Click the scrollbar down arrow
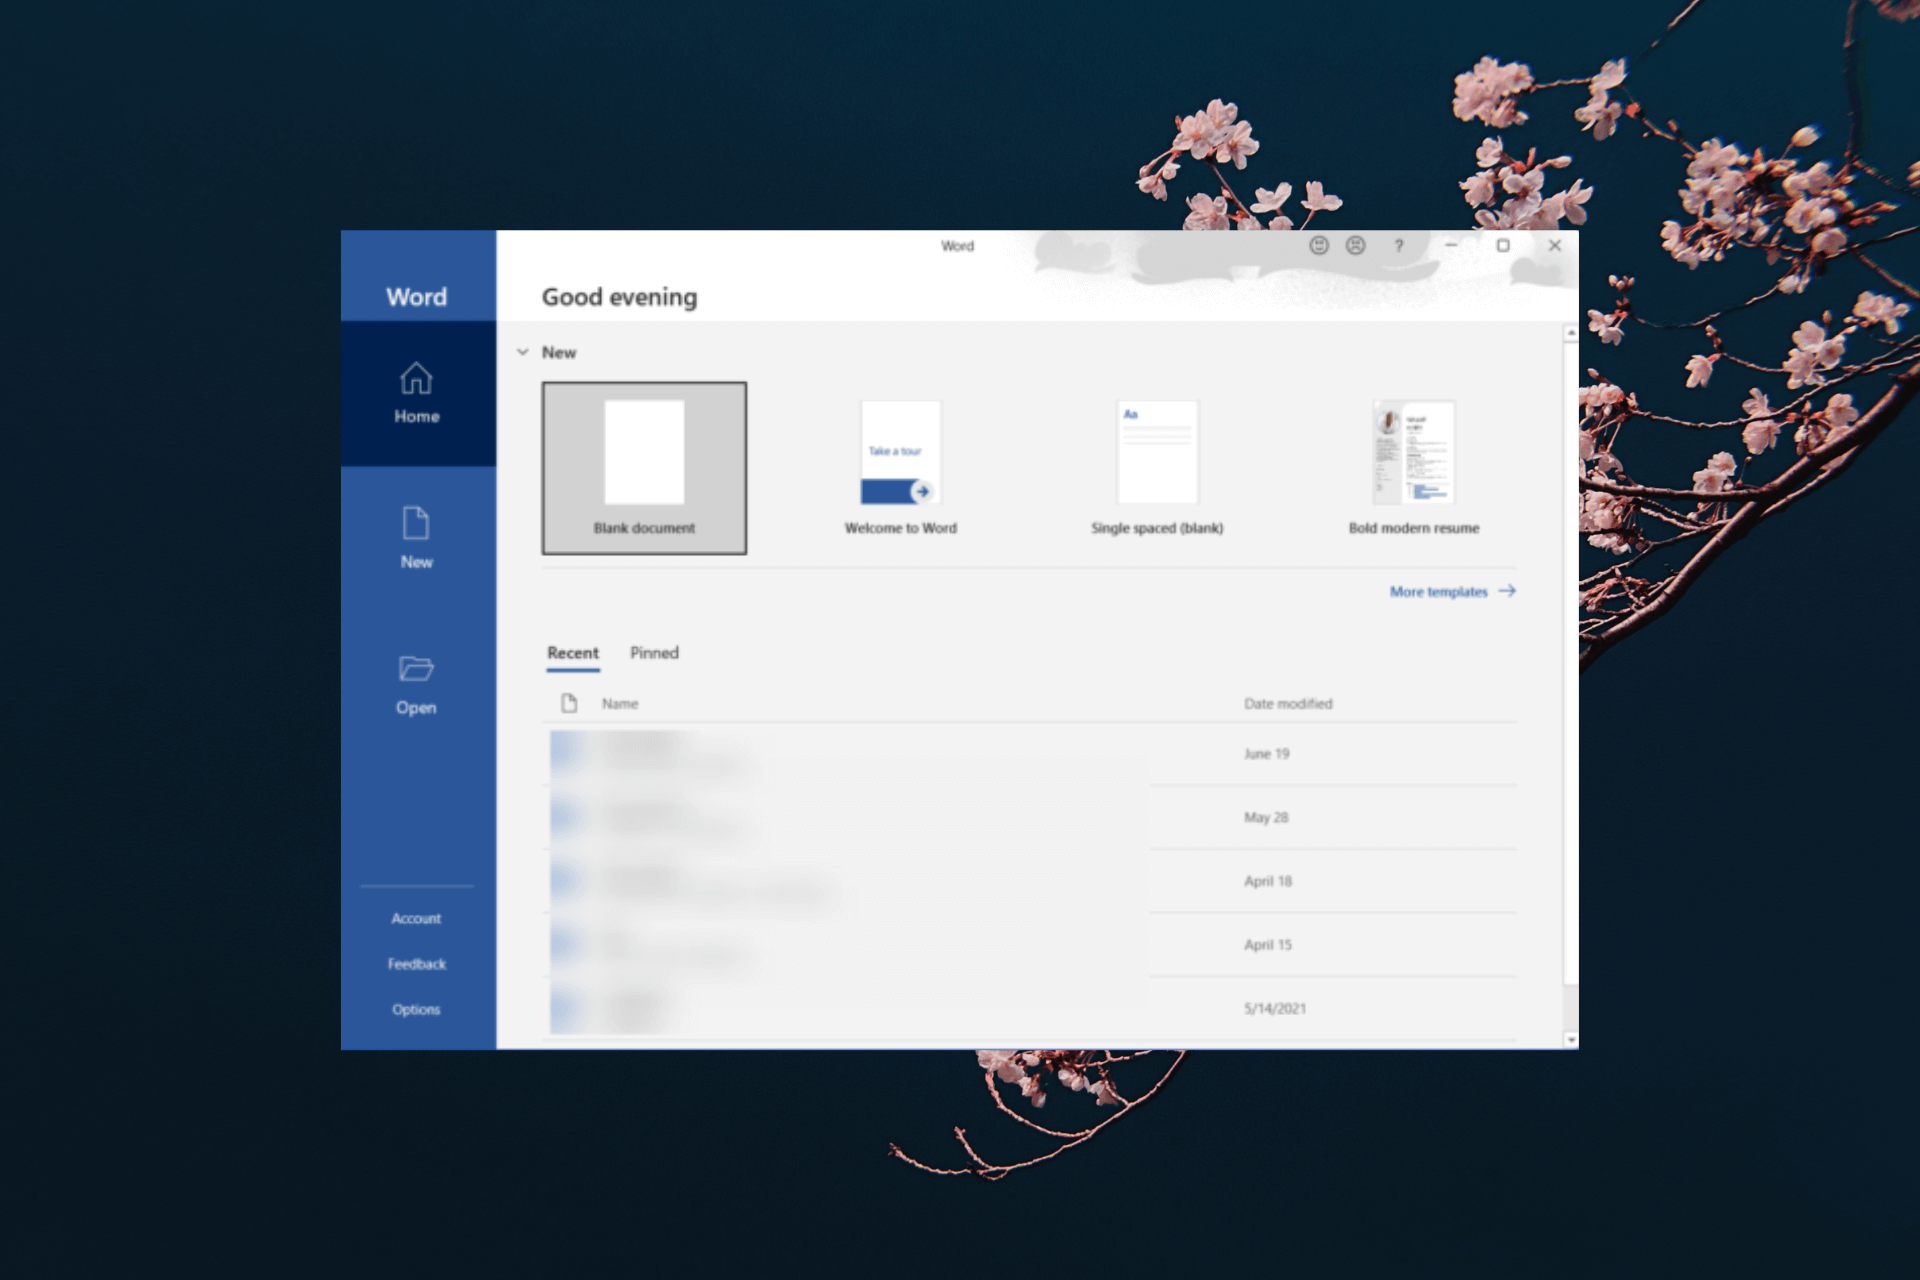This screenshot has height=1280, width=1920. click(1571, 1040)
